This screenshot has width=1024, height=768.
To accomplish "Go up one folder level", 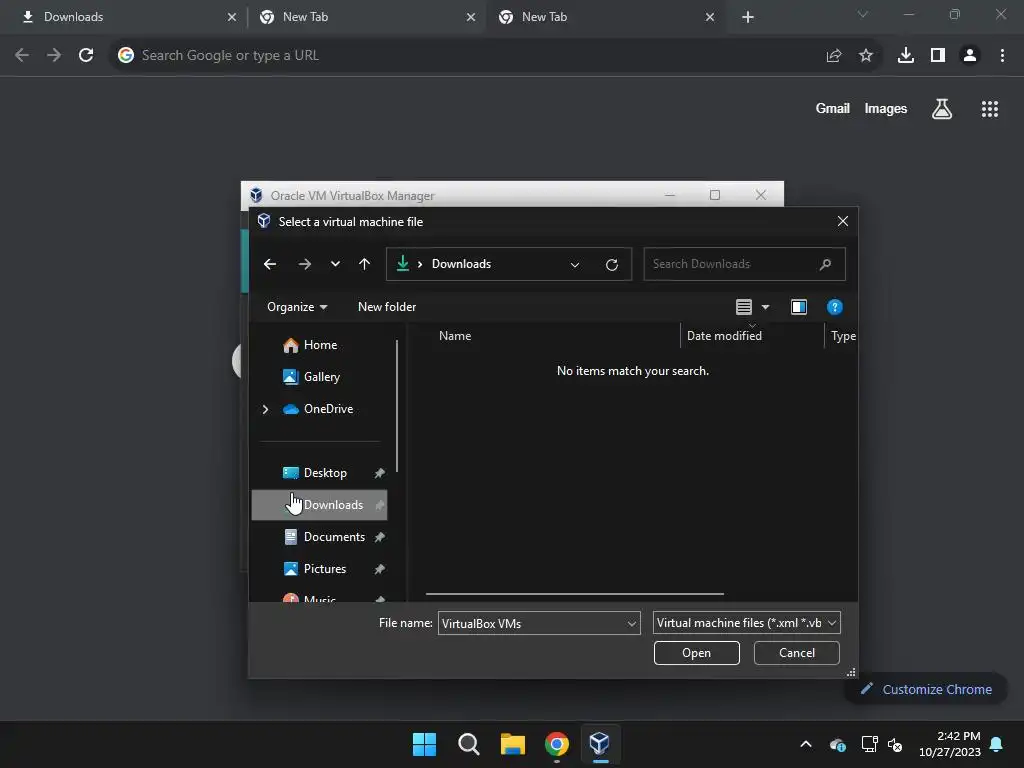I will (x=364, y=264).
